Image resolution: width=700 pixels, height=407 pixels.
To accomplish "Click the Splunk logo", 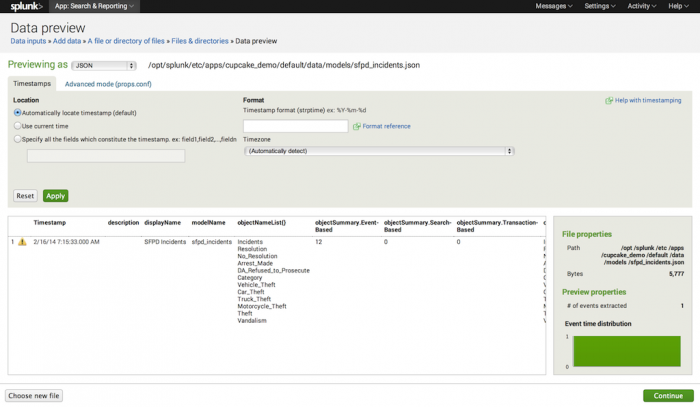I will [26, 6].
